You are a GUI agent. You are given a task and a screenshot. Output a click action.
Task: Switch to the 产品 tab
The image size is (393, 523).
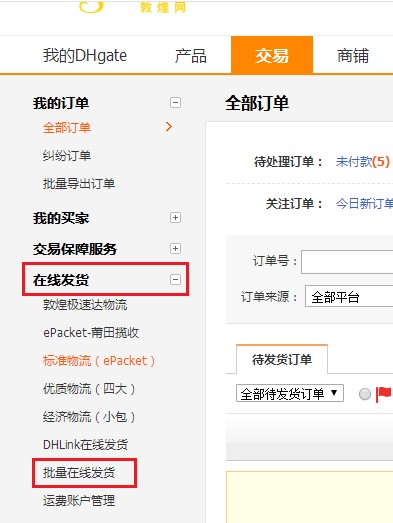coord(190,55)
